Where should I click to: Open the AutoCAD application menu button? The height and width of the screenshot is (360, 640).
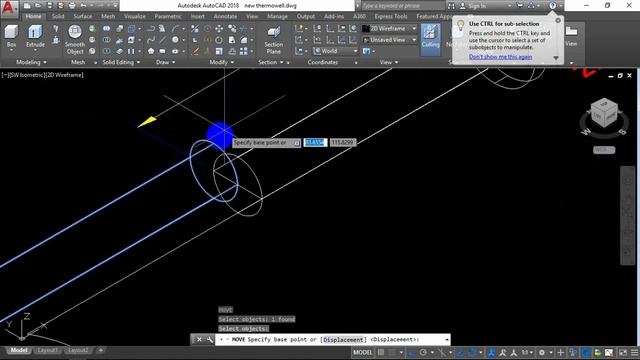[9, 9]
